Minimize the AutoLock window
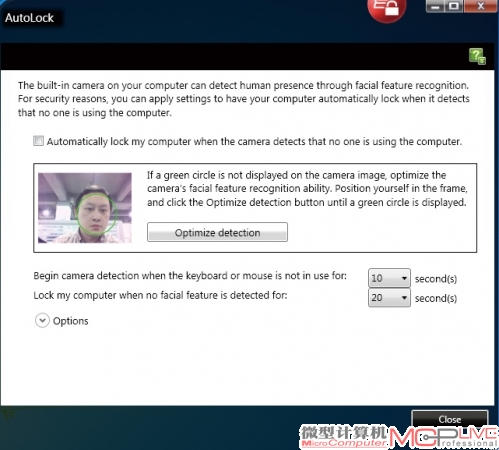This screenshot has height=450, width=499. click(x=435, y=6)
